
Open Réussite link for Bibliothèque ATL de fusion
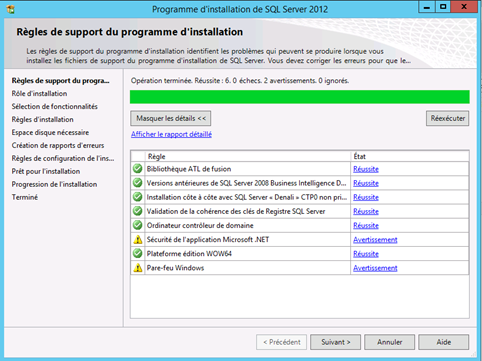366,169
